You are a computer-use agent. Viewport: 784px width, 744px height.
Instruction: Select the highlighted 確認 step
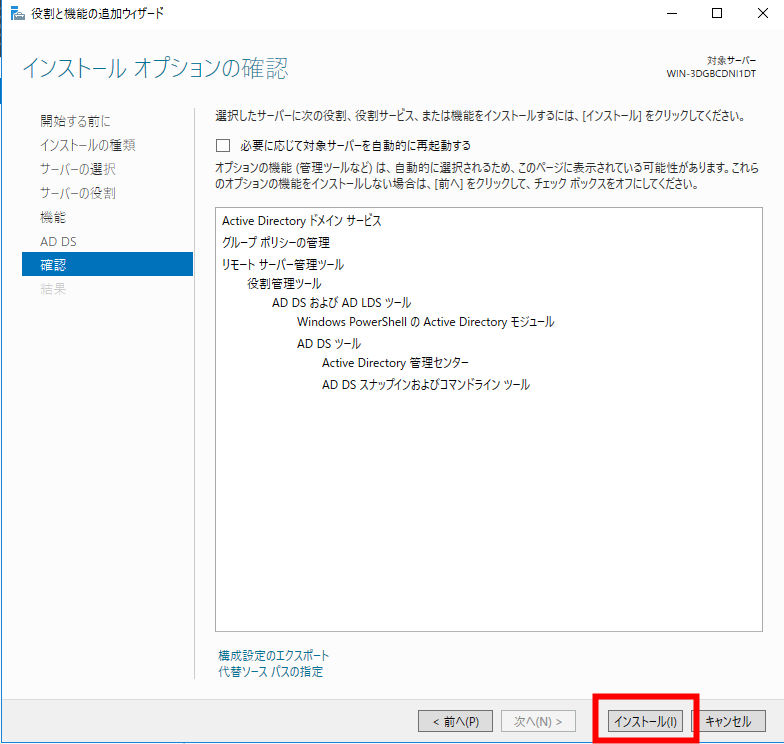(108, 264)
